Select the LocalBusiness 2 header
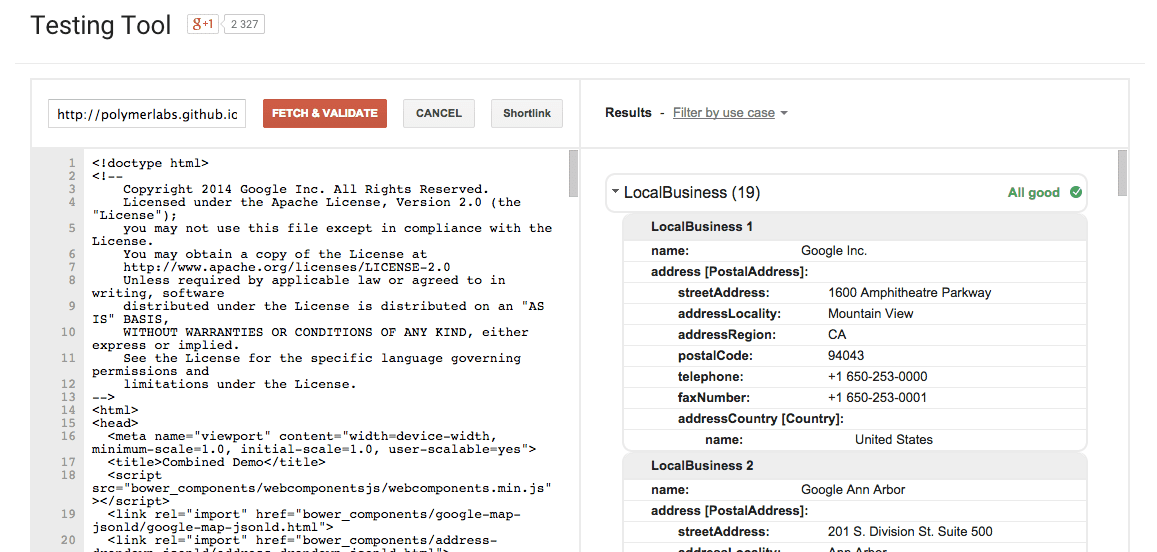1157x552 pixels. tap(702, 466)
